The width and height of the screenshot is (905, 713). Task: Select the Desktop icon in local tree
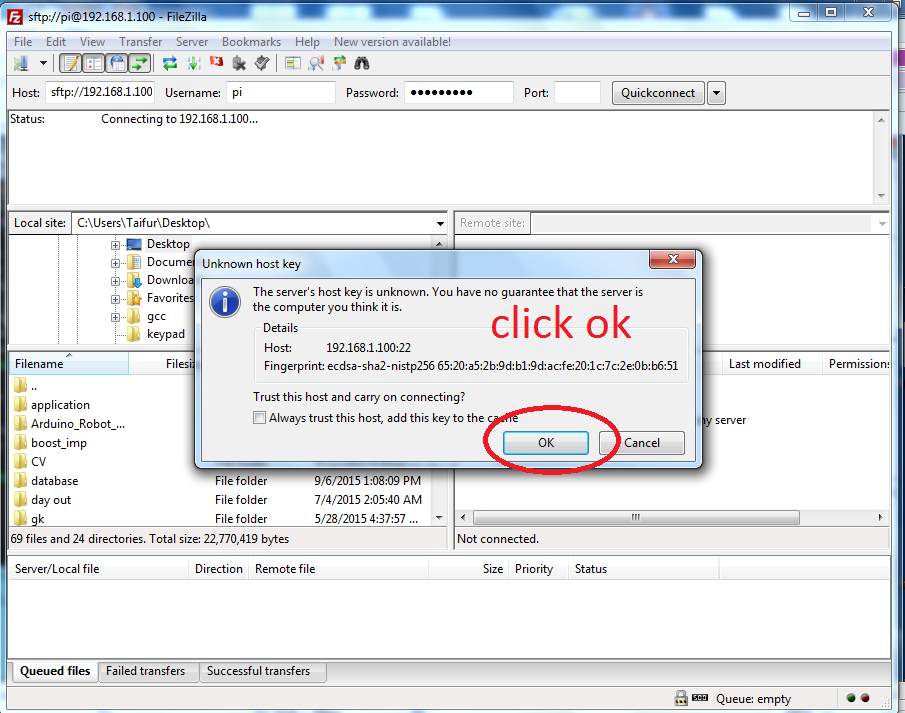coord(133,244)
